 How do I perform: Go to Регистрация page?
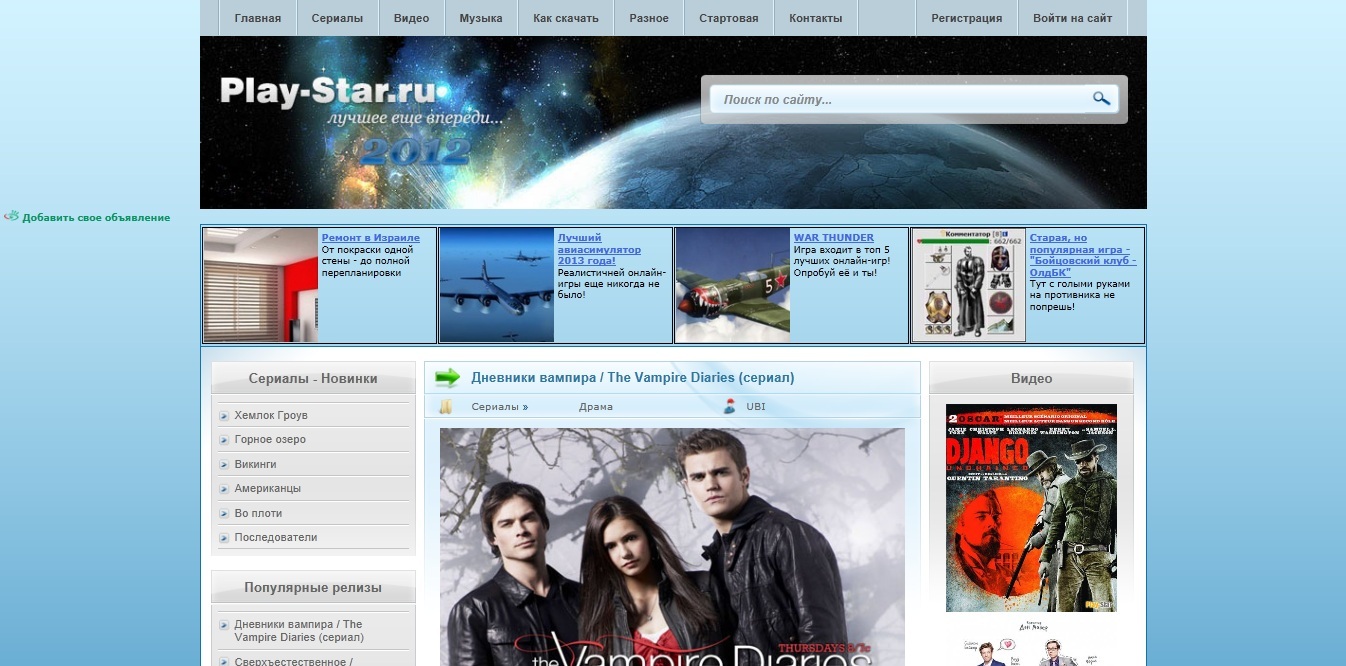[x=967, y=18]
